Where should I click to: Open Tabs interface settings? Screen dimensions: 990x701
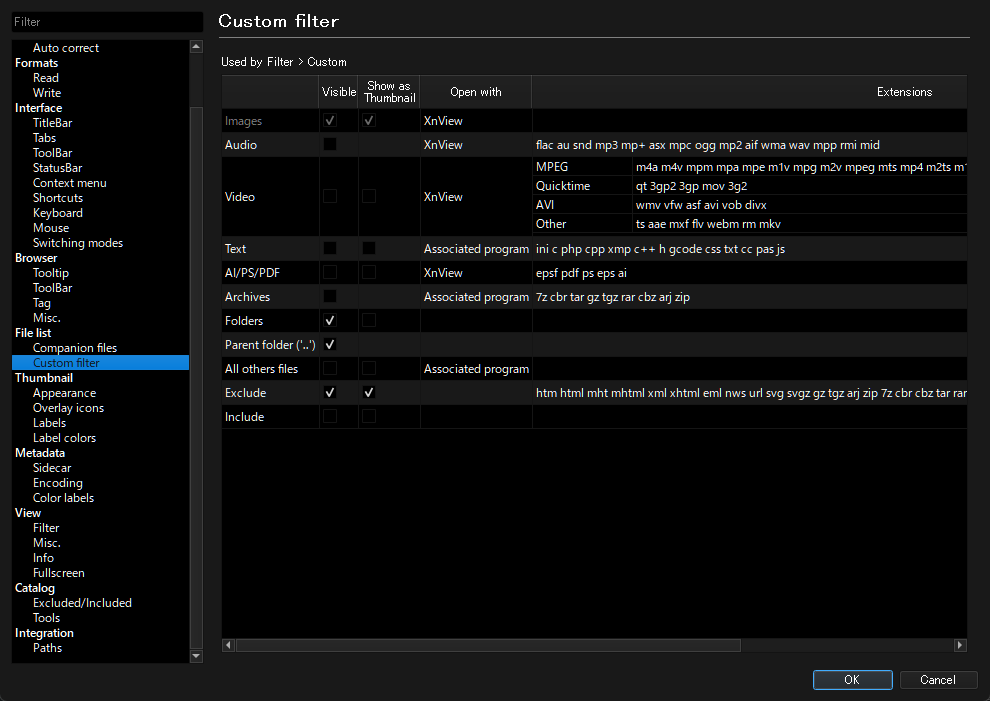click(44, 138)
